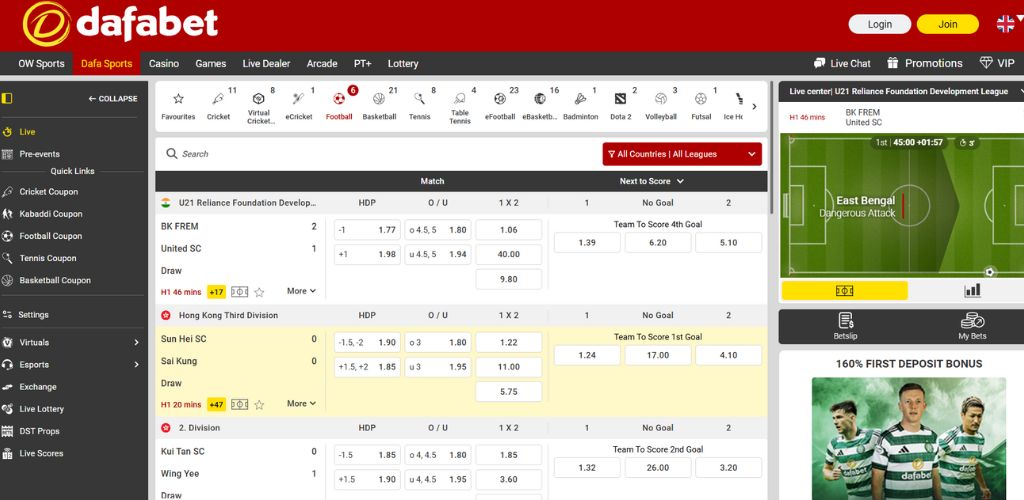Open the Tennis sport icon
This screenshot has width=1024, height=500.
(x=420, y=104)
